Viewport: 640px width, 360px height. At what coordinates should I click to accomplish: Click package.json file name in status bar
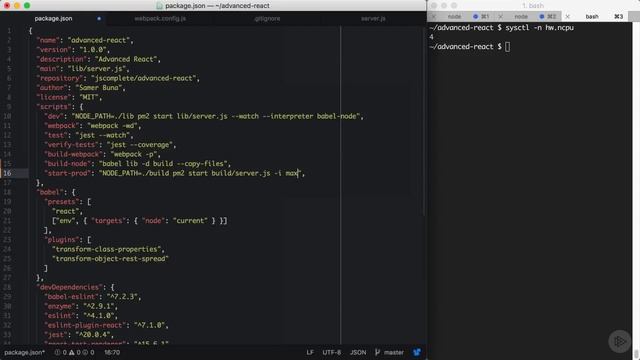point(24,352)
